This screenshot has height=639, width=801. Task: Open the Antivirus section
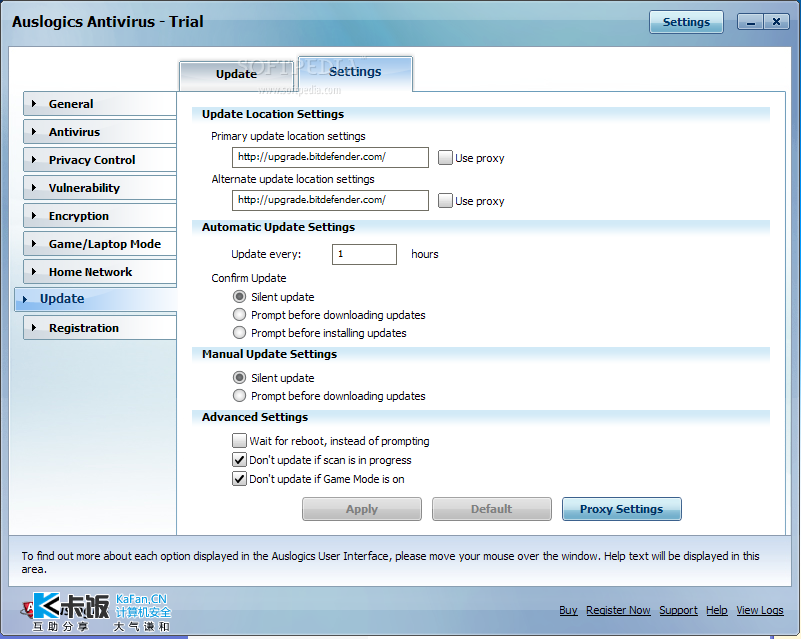tap(100, 132)
